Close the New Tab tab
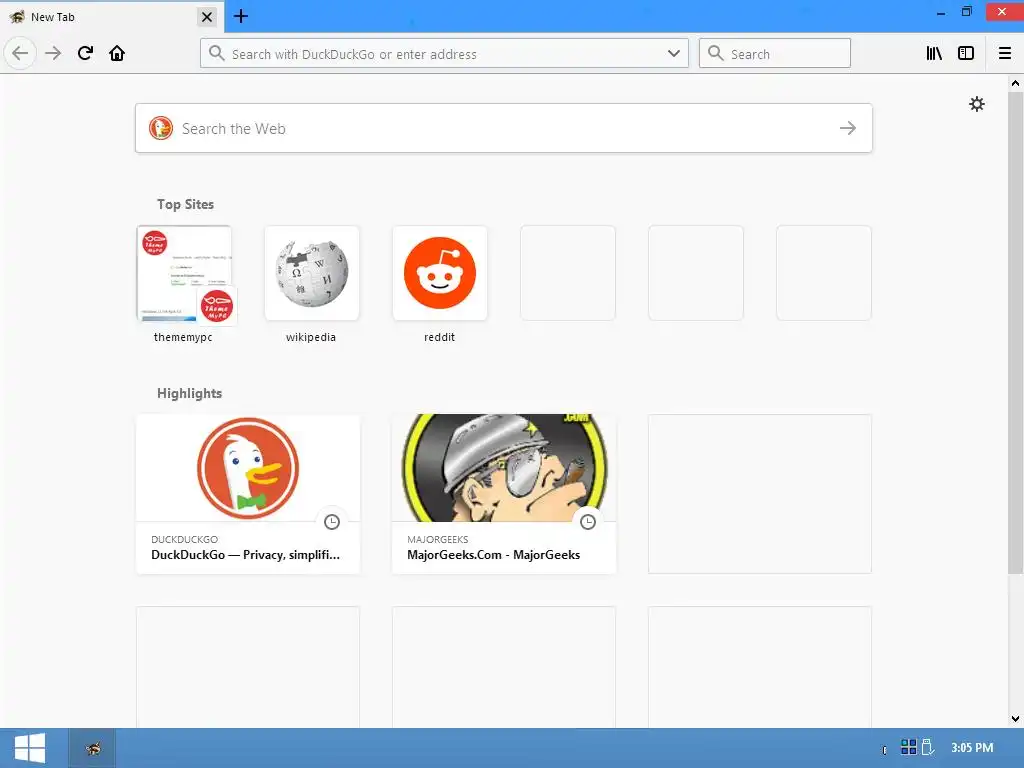 [x=207, y=17]
